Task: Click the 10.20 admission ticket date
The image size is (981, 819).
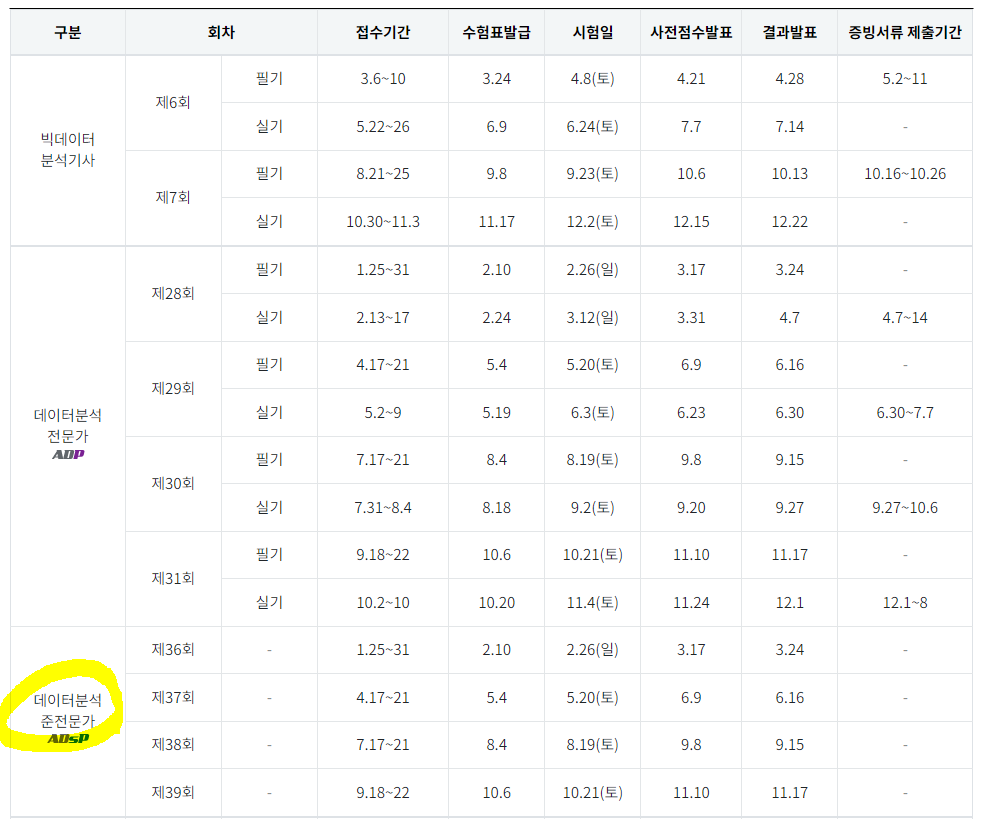Action: (496, 603)
